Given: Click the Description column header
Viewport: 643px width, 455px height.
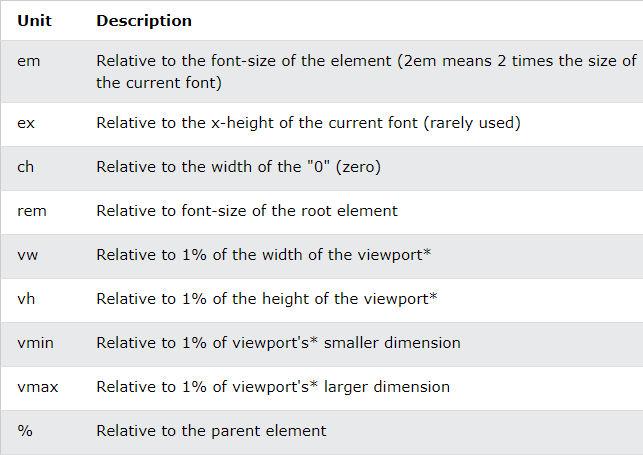Looking at the screenshot, I should point(144,20).
